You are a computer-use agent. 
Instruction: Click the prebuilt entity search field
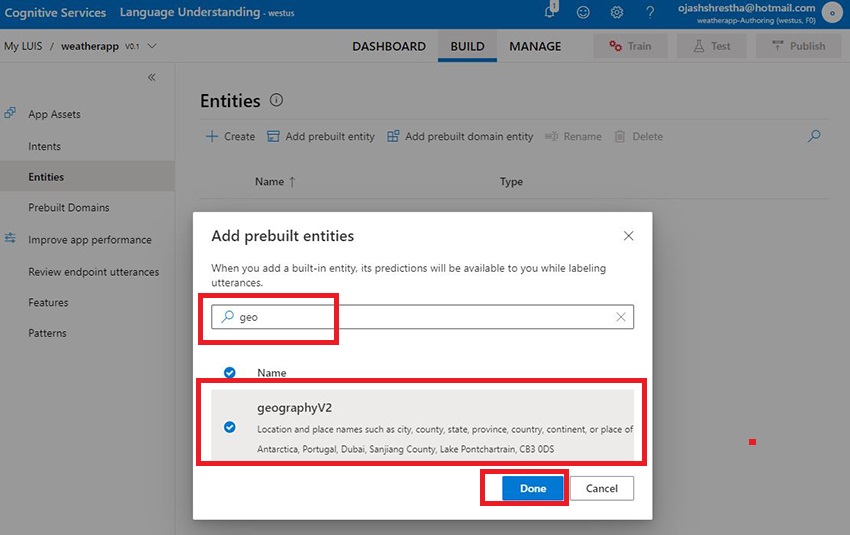point(420,317)
